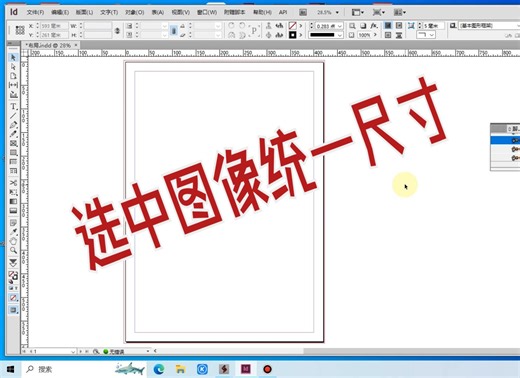Click the rotate 90° clockwise icon
The width and height of the screenshot is (520, 378).
tap(231, 26)
